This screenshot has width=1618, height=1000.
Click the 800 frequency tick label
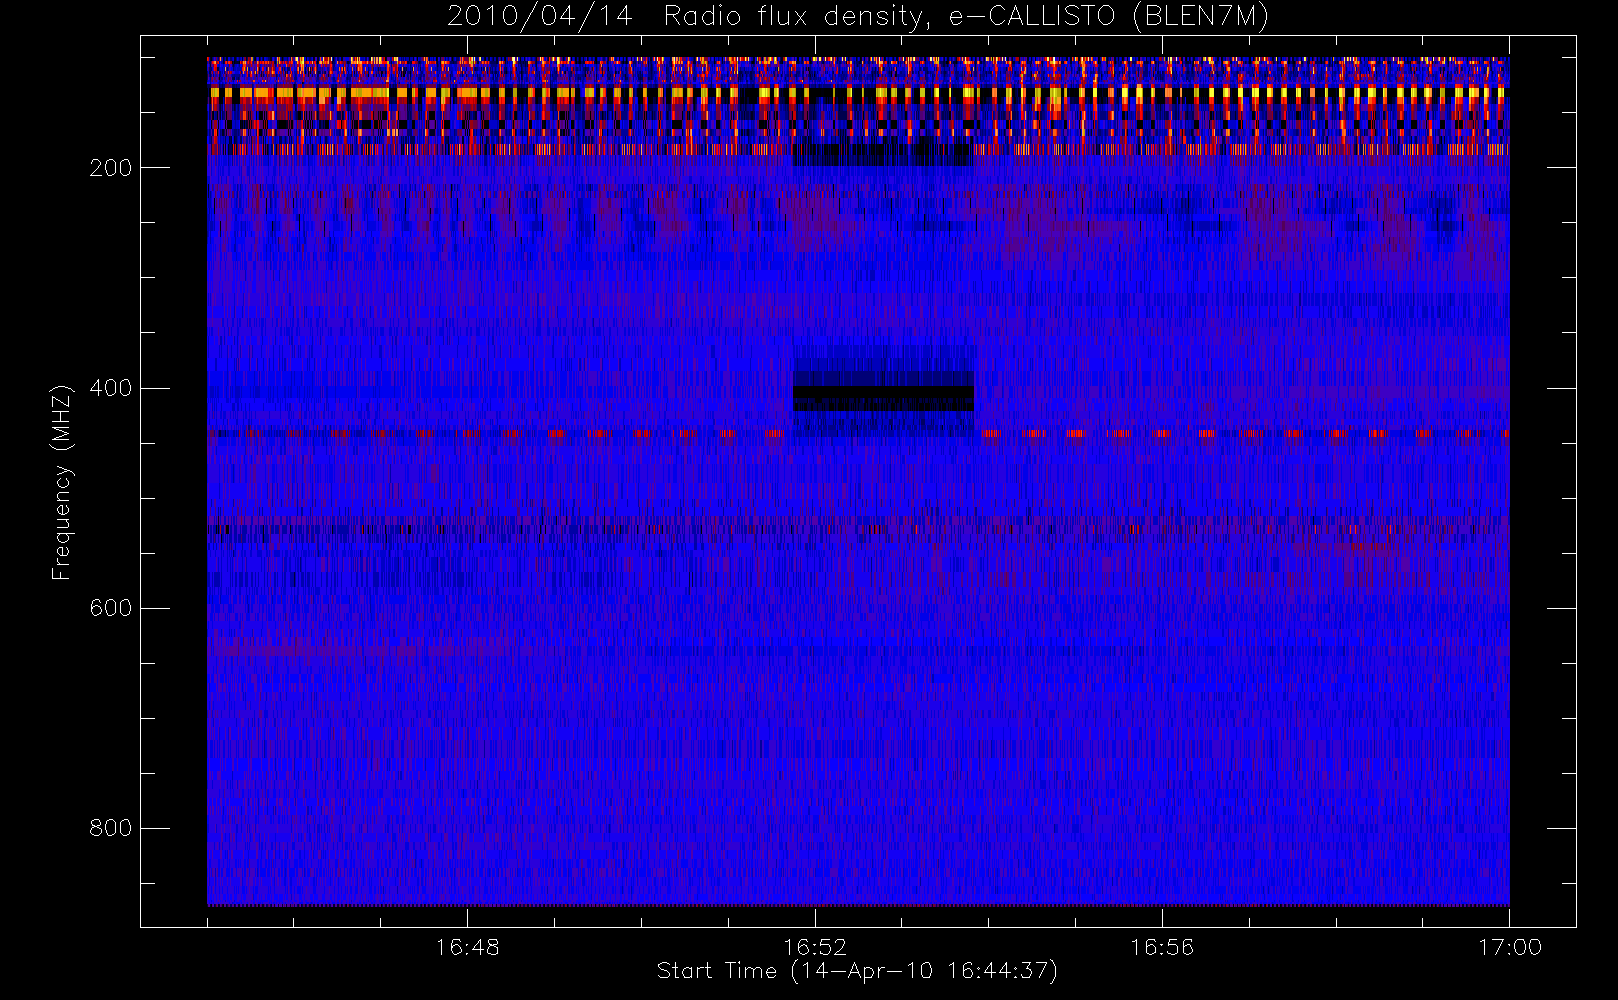tap(110, 828)
